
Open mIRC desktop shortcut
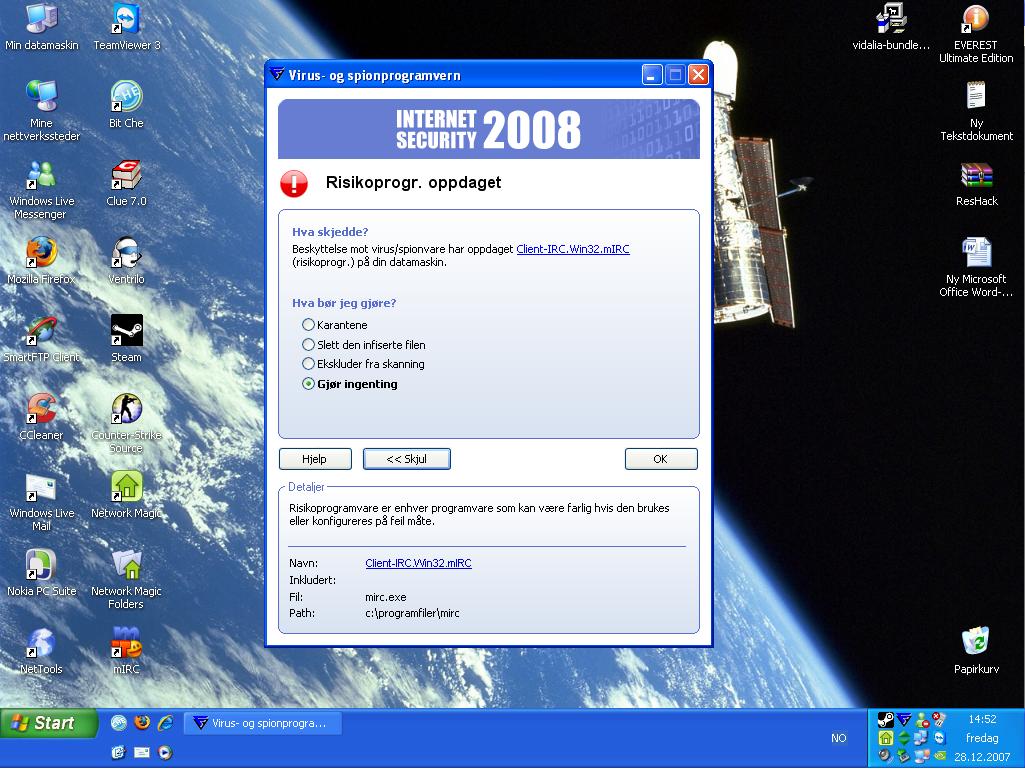(x=126, y=651)
